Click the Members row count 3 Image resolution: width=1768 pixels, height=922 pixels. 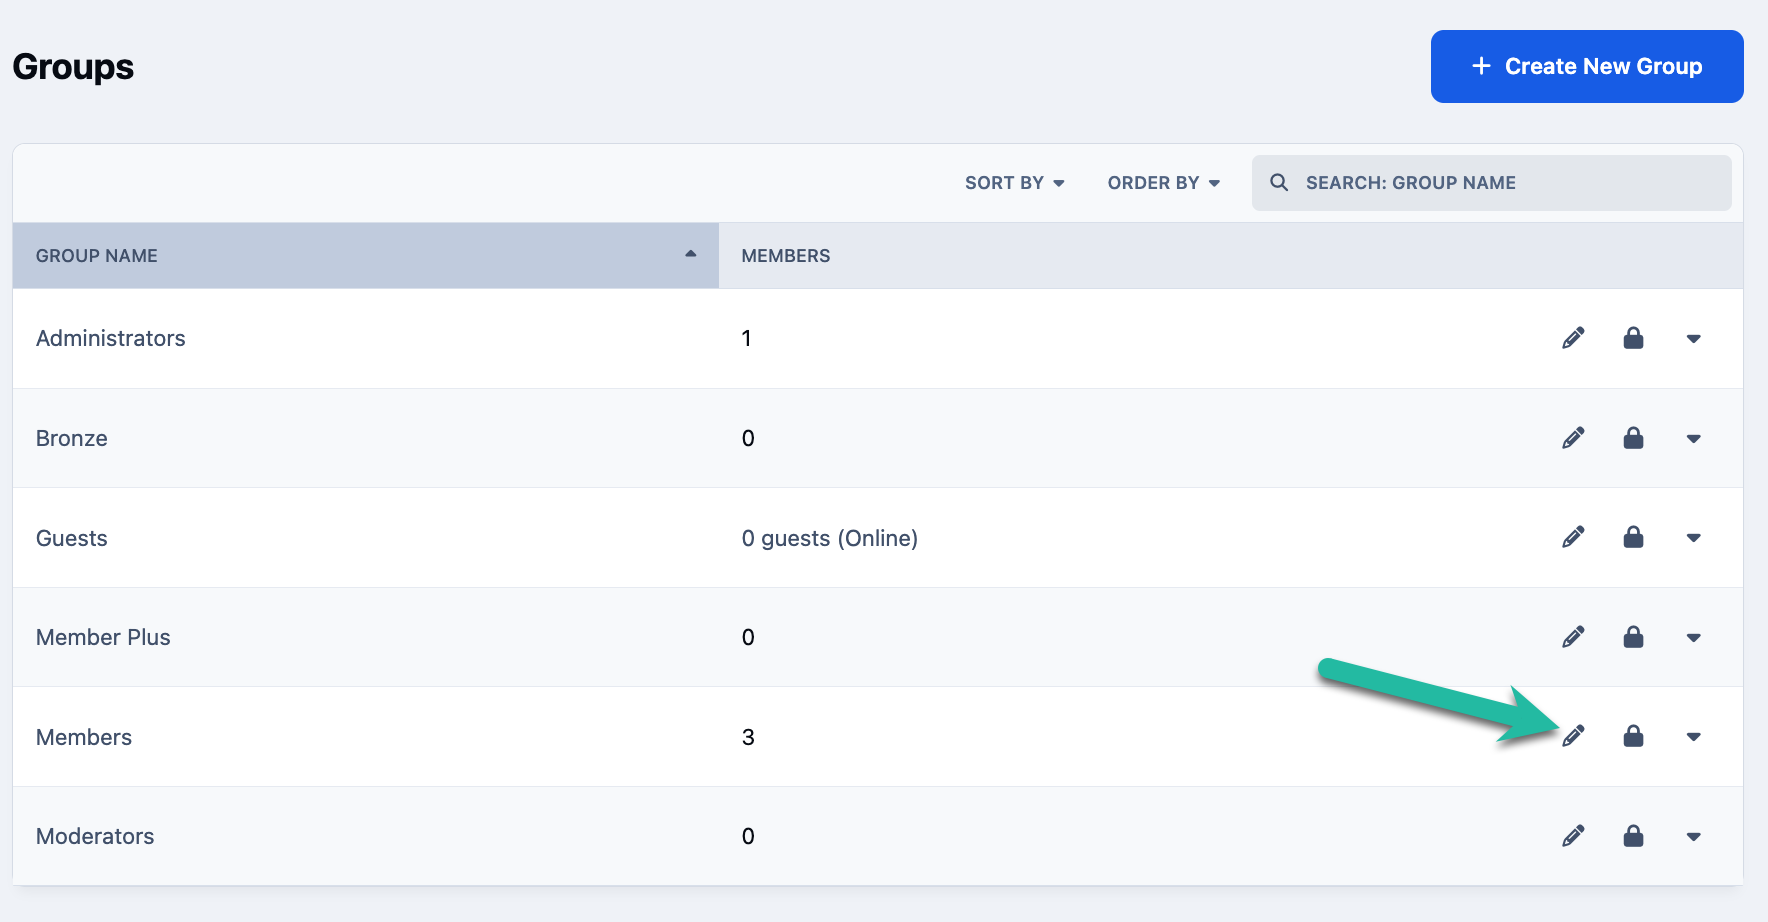click(748, 737)
